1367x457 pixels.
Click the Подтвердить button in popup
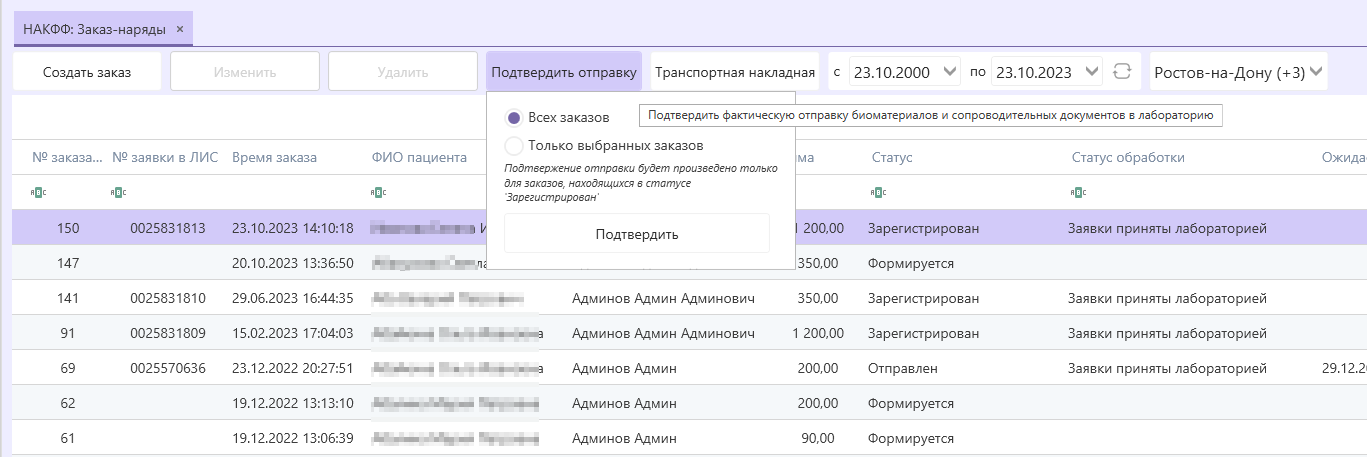click(637, 234)
